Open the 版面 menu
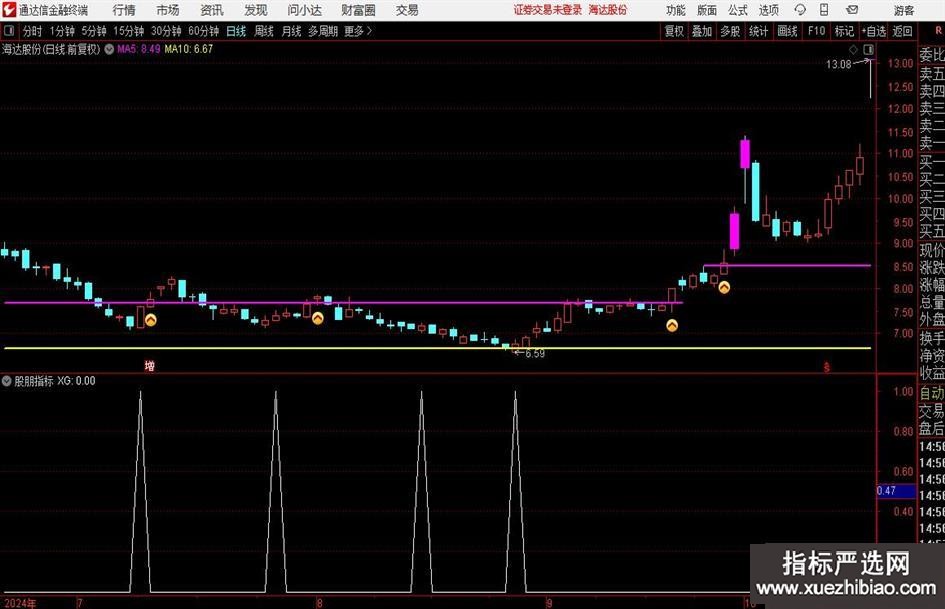 click(x=706, y=10)
